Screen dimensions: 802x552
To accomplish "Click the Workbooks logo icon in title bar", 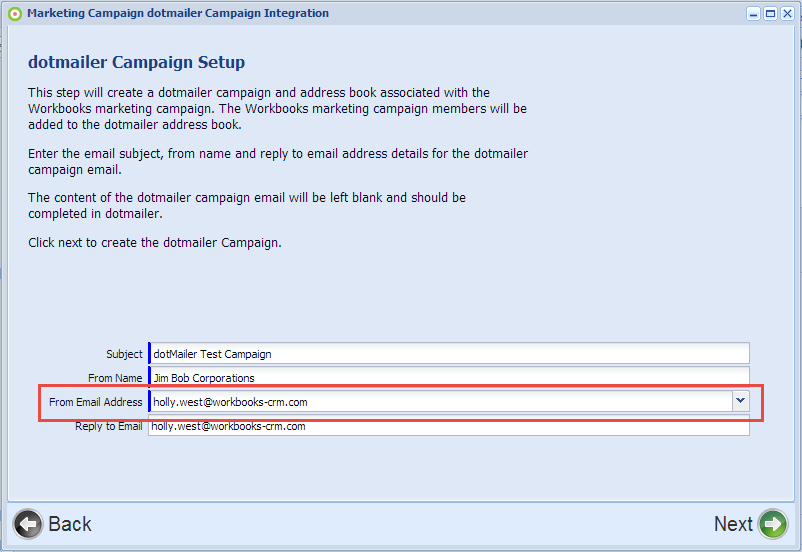I will click(x=15, y=14).
